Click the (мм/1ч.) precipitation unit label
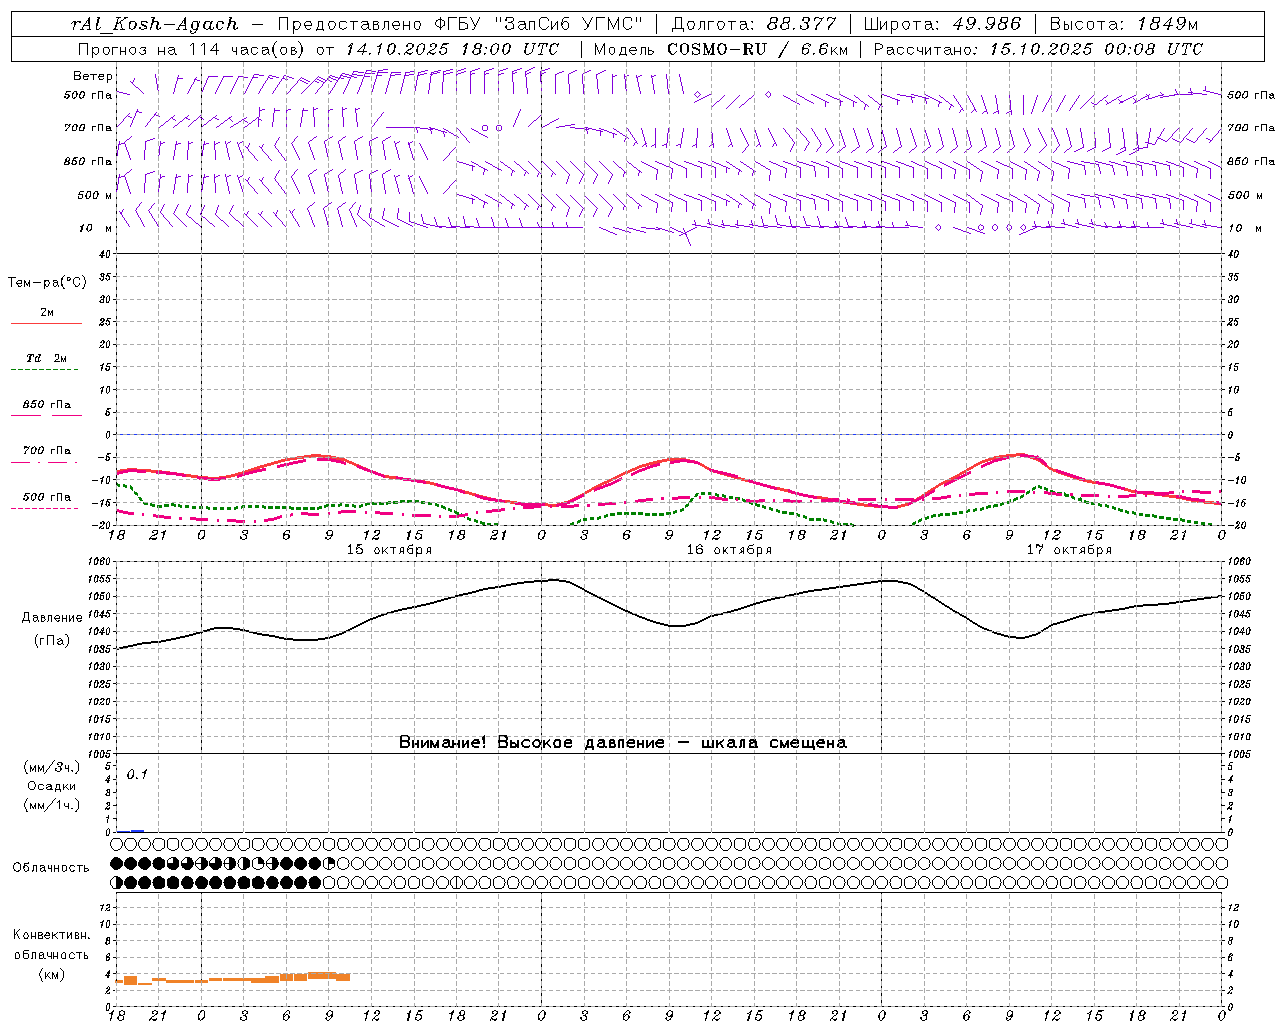 (x=52, y=805)
